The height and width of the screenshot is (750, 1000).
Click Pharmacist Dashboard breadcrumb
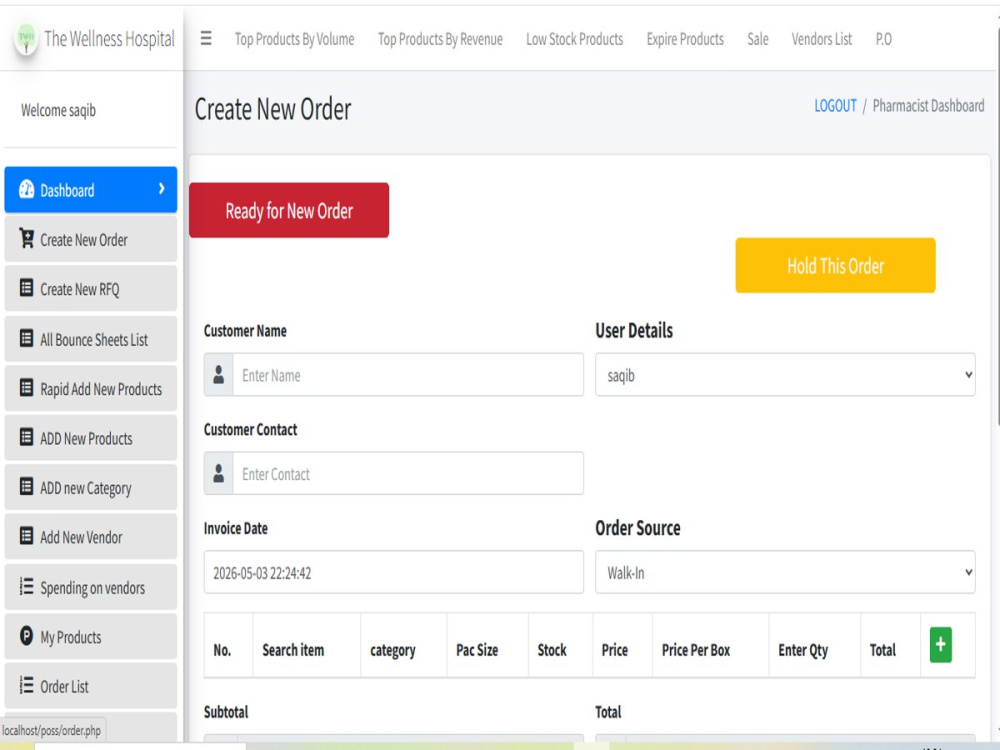[928, 106]
